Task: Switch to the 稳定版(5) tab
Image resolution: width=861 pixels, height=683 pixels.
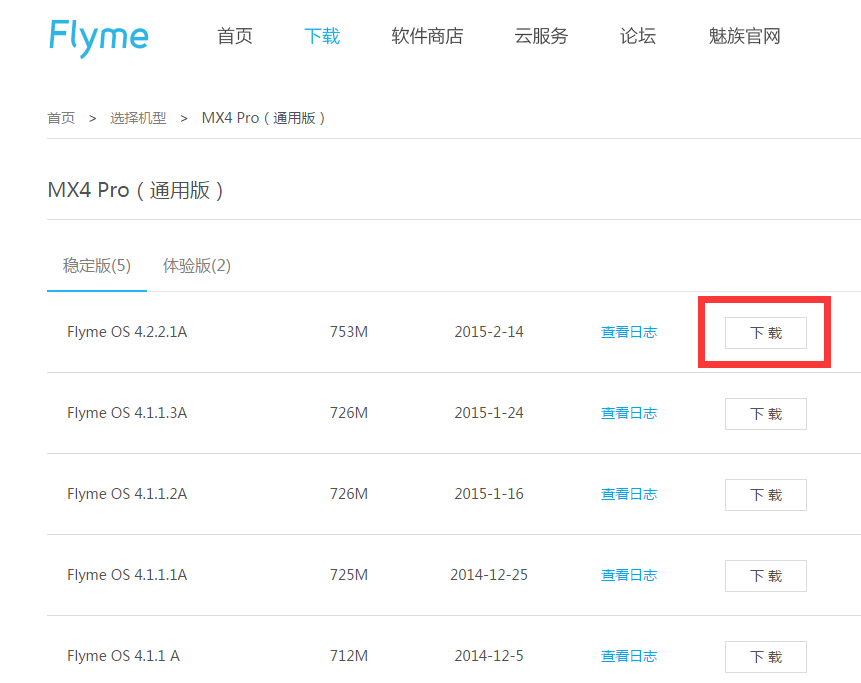Action: click(x=97, y=266)
